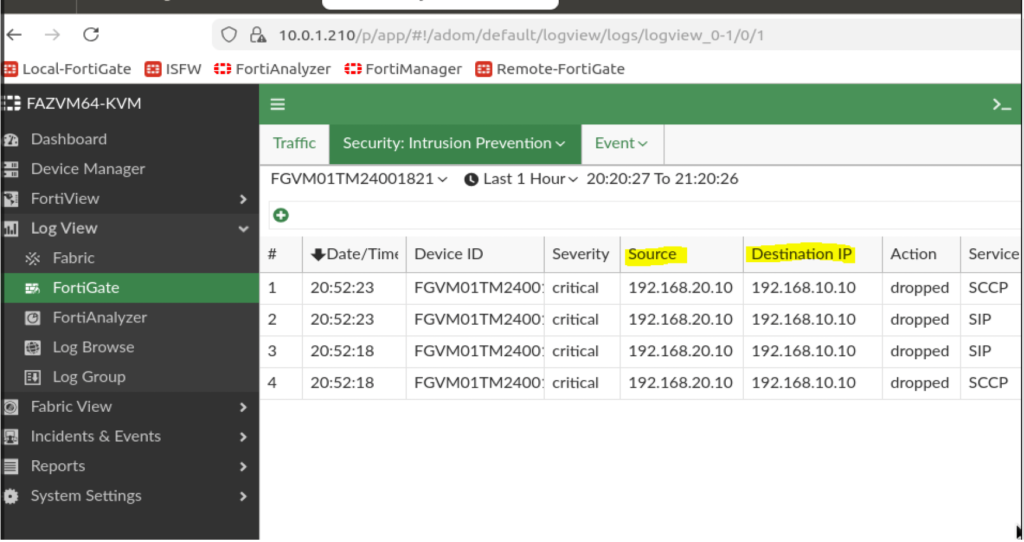Click the time range 20:20:27 To 21:20:26
The width and height of the screenshot is (1024, 542).
(662, 179)
